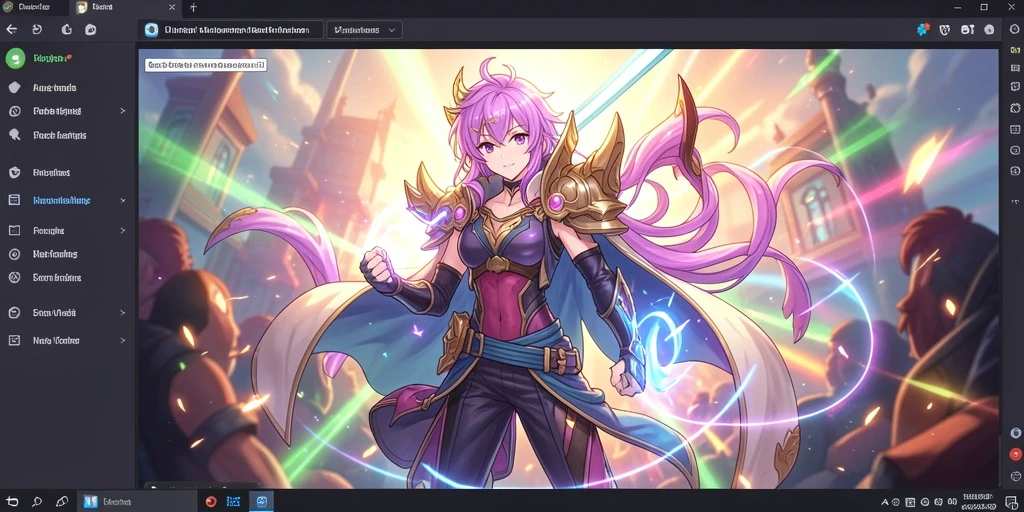Go back with the left arrow button
The width and height of the screenshot is (1024, 512).
11,29
